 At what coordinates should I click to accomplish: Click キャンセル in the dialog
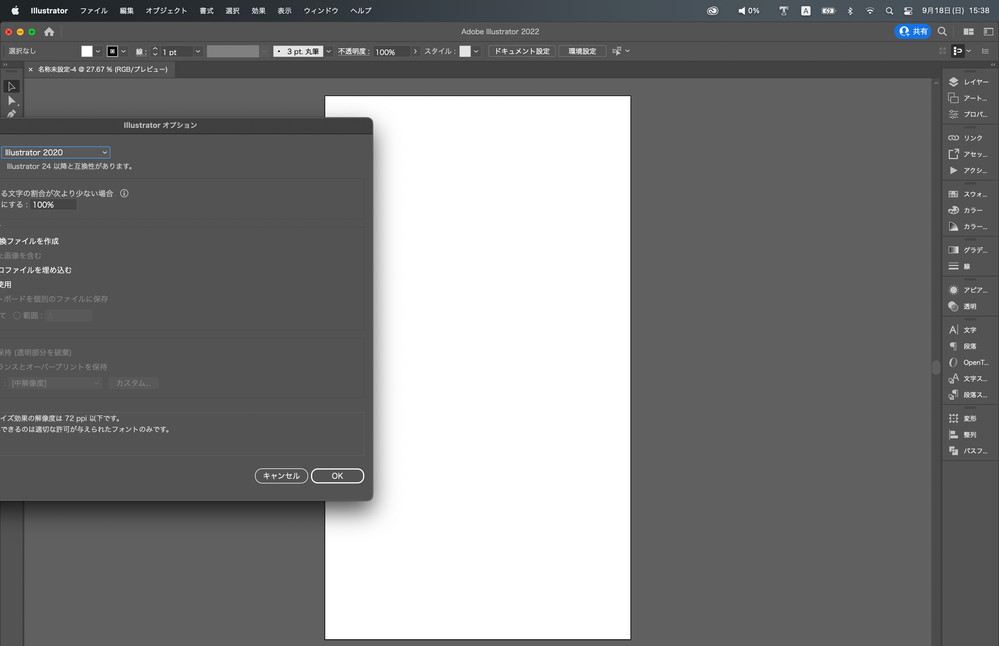pos(281,476)
